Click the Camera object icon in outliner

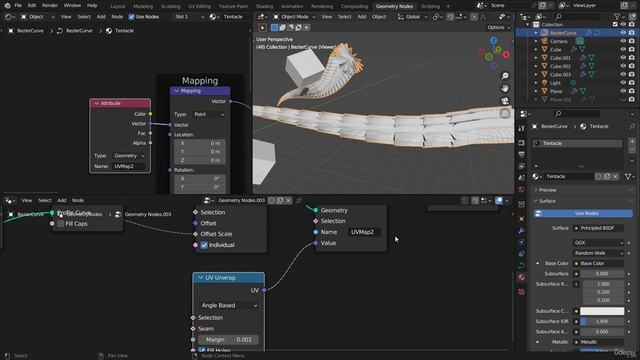click(544, 41)
